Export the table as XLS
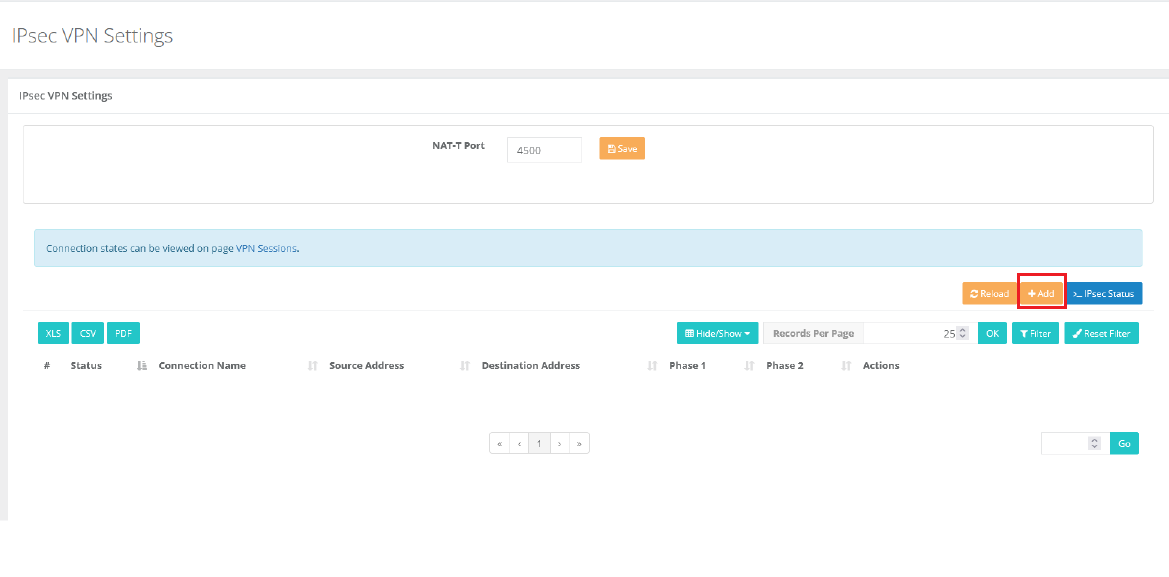1169x577 pixels. 53,334
